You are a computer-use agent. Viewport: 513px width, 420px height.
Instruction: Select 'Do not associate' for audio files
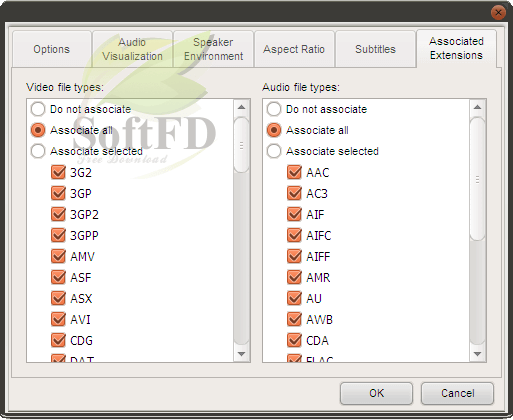coord(274,109)
